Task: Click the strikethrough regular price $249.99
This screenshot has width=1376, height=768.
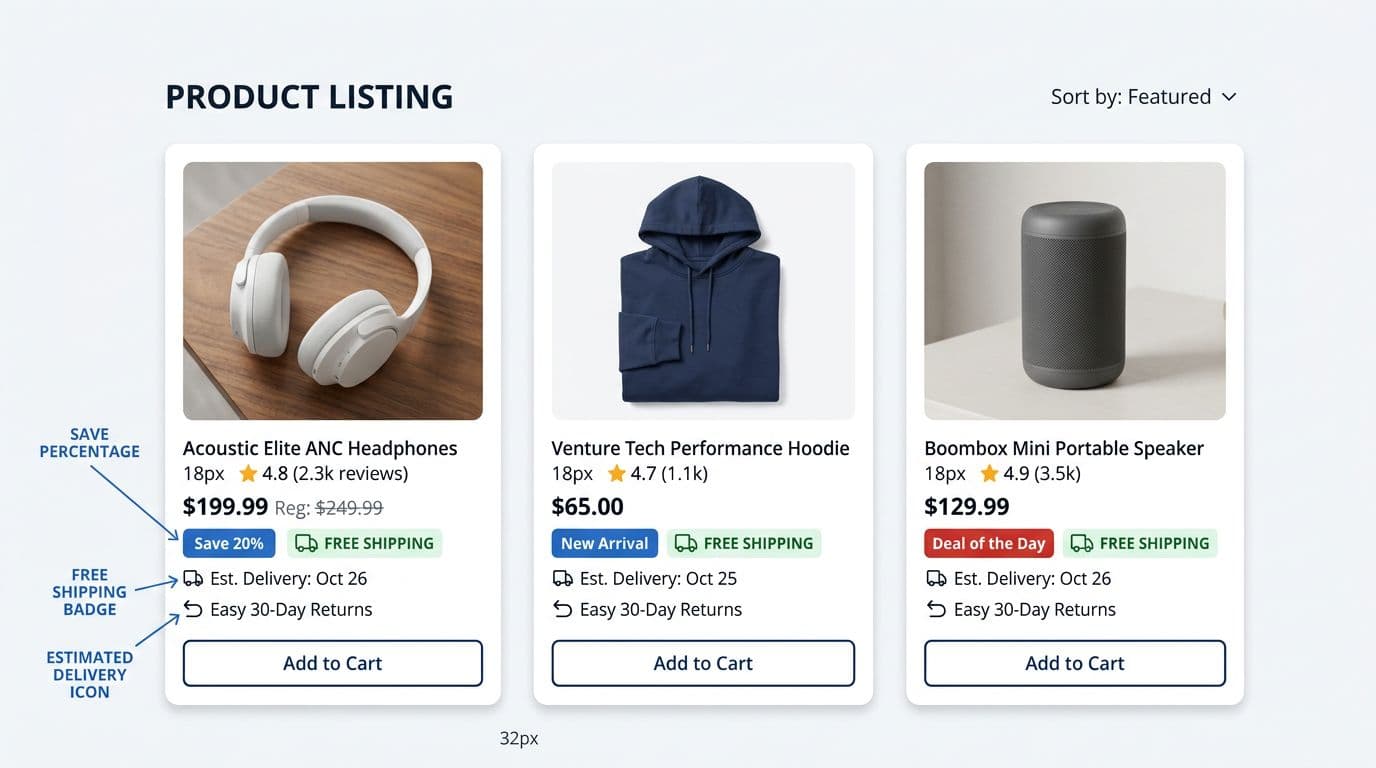Action: (x=350, y=507)
